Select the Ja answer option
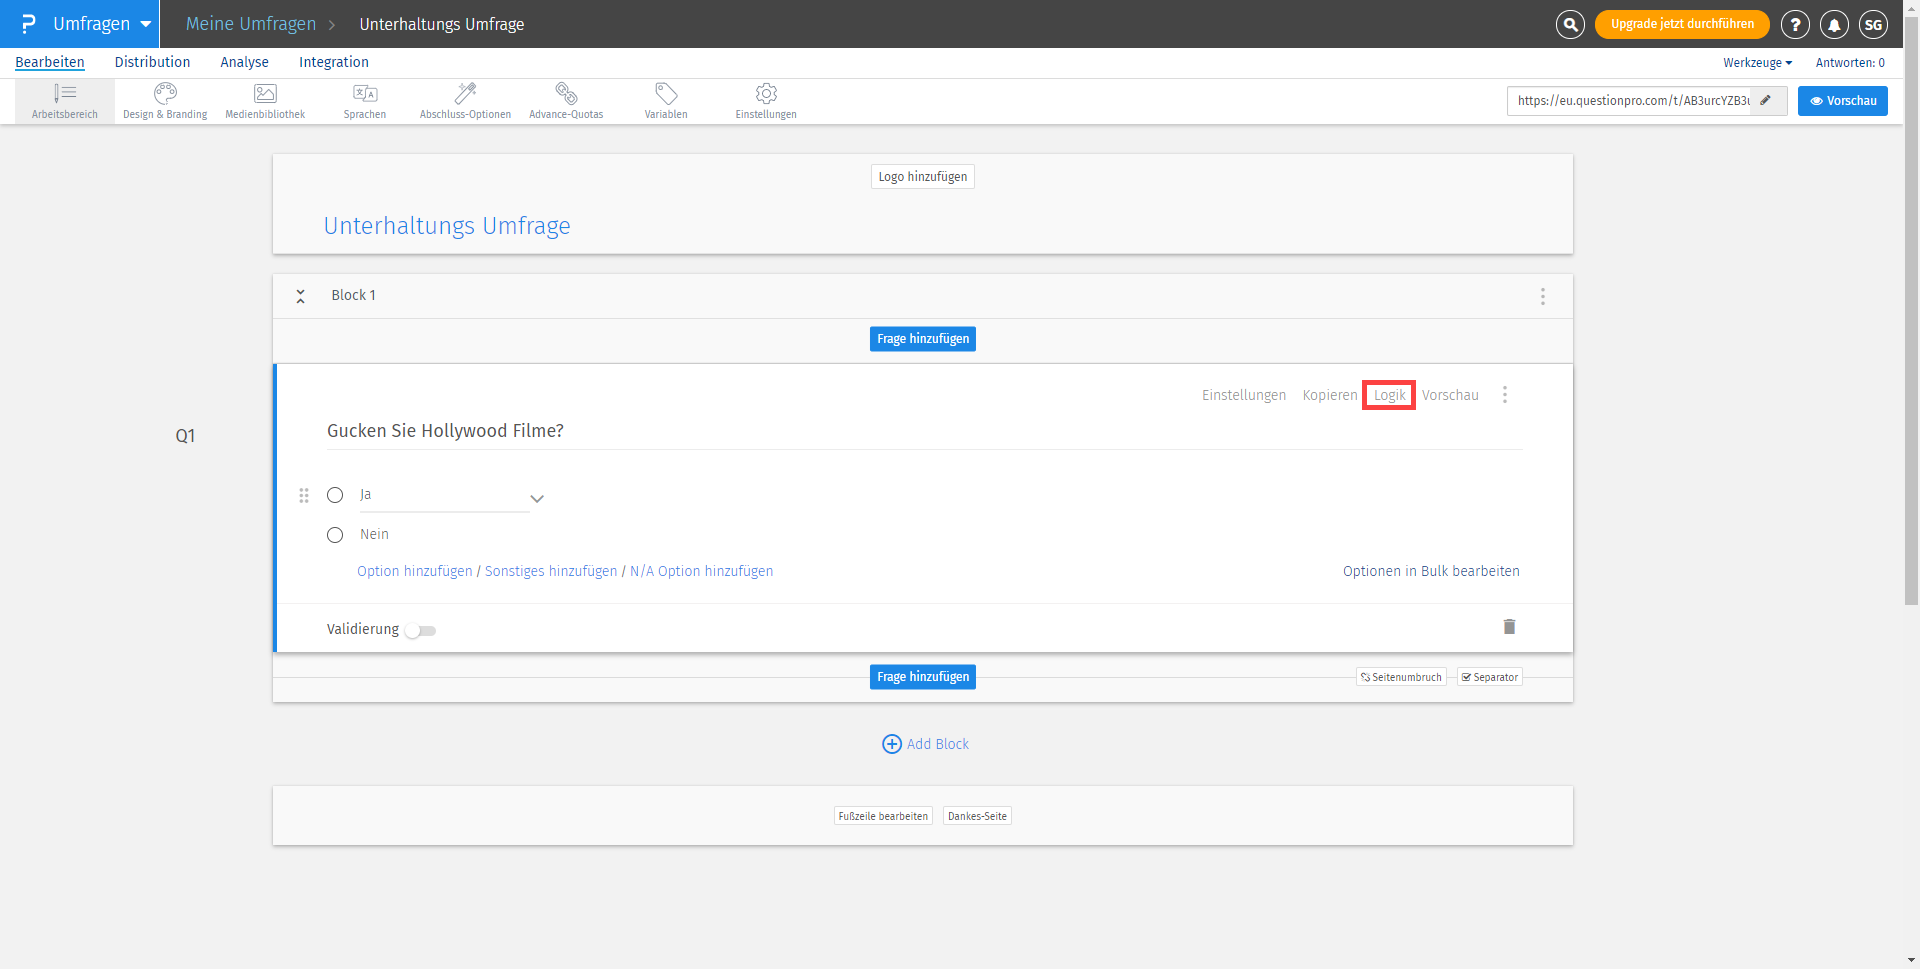1920x969 pixels. tap(335, 494)
